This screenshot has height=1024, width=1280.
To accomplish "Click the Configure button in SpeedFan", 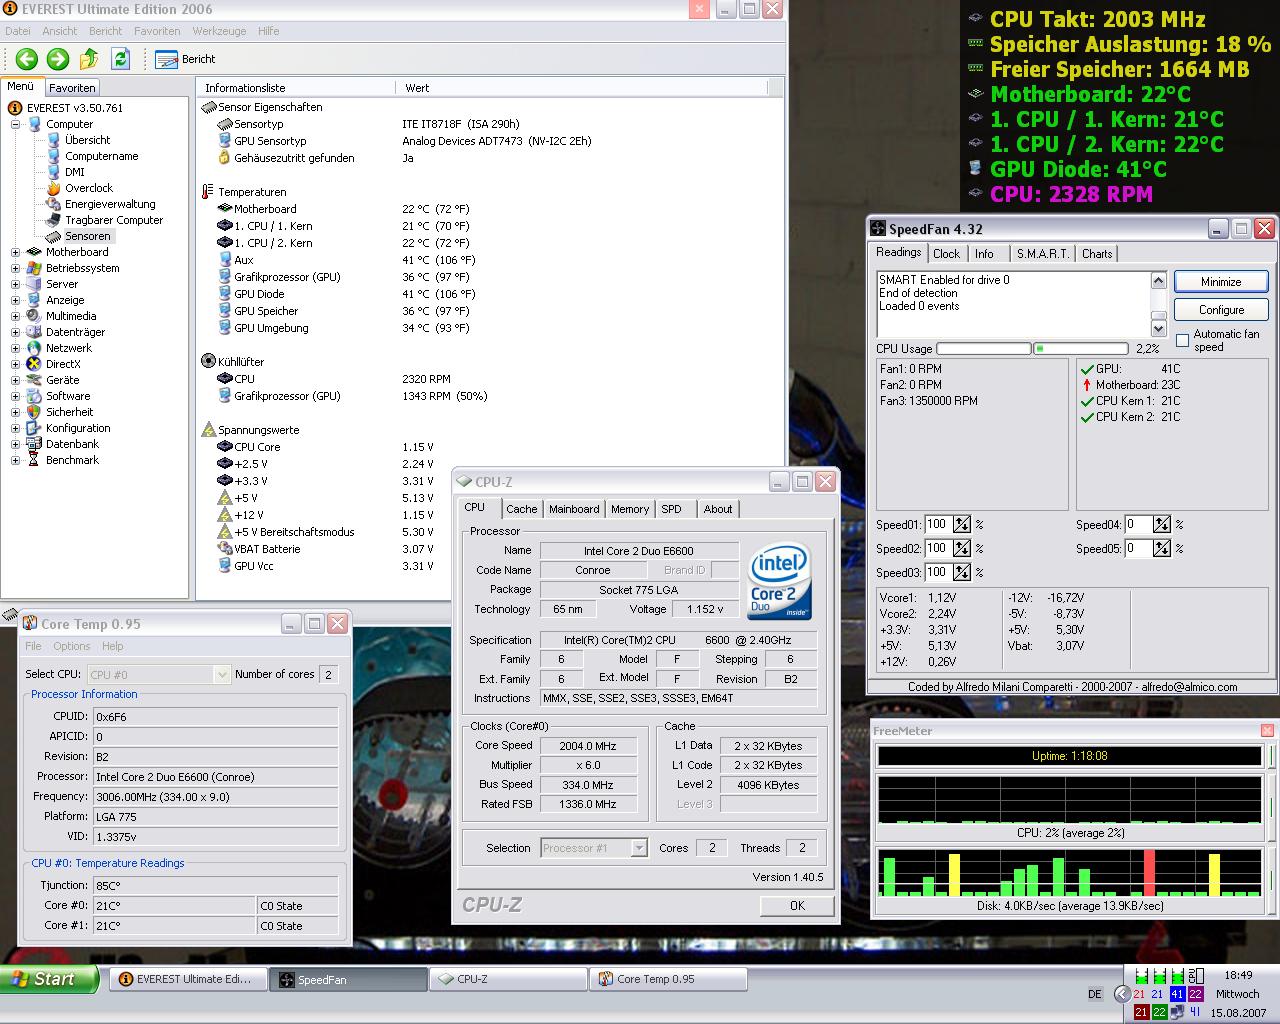I will pos(1221,310).
